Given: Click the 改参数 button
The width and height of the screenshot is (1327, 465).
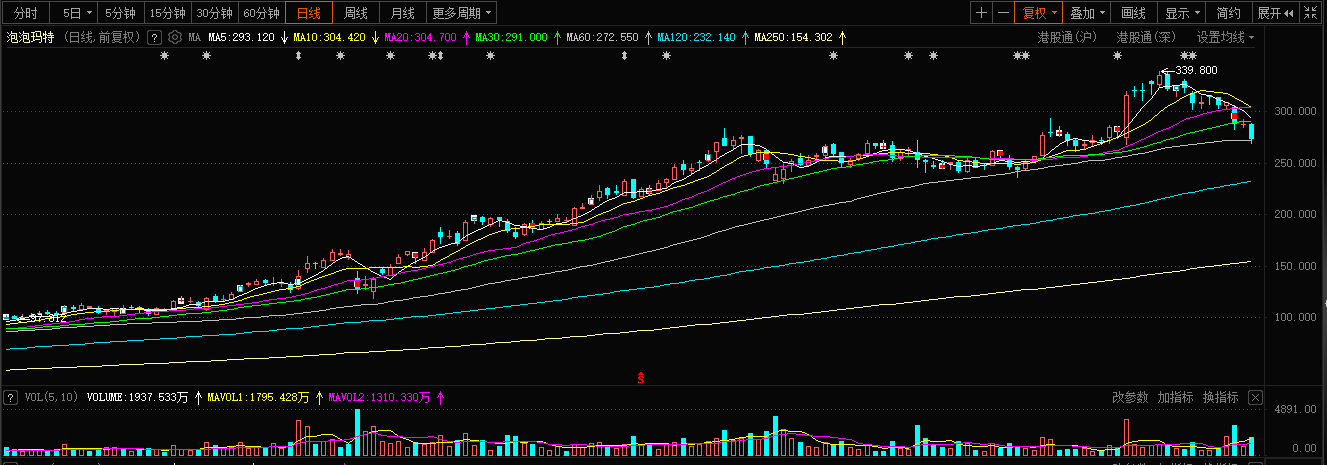Looking at the screenshot, I should coord(1130,397).
